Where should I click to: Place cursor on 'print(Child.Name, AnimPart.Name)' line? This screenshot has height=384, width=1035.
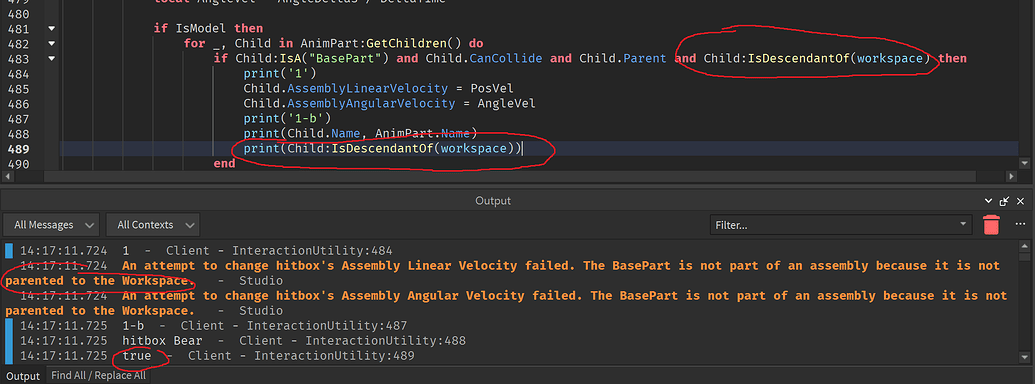[360, 134]
